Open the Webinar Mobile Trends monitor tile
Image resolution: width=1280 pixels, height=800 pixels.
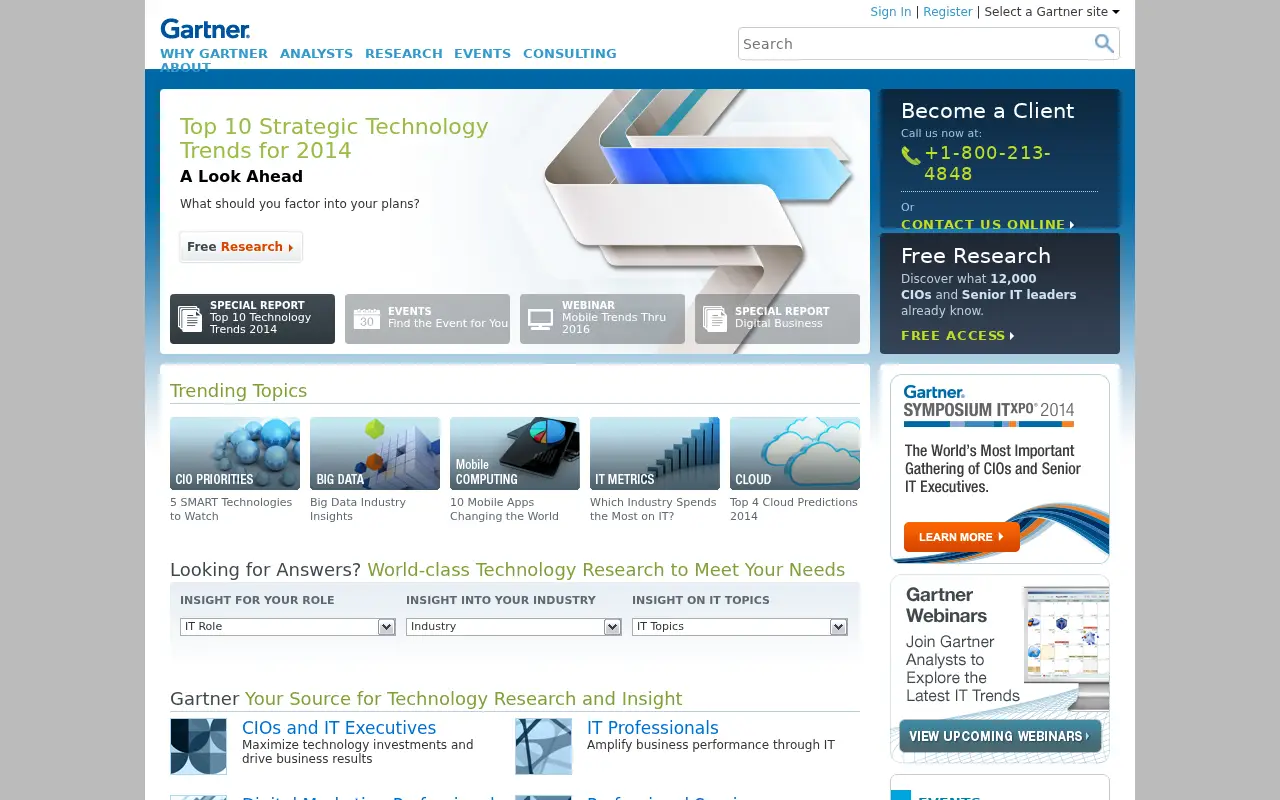pyautogui.click(x=602, y=319)
